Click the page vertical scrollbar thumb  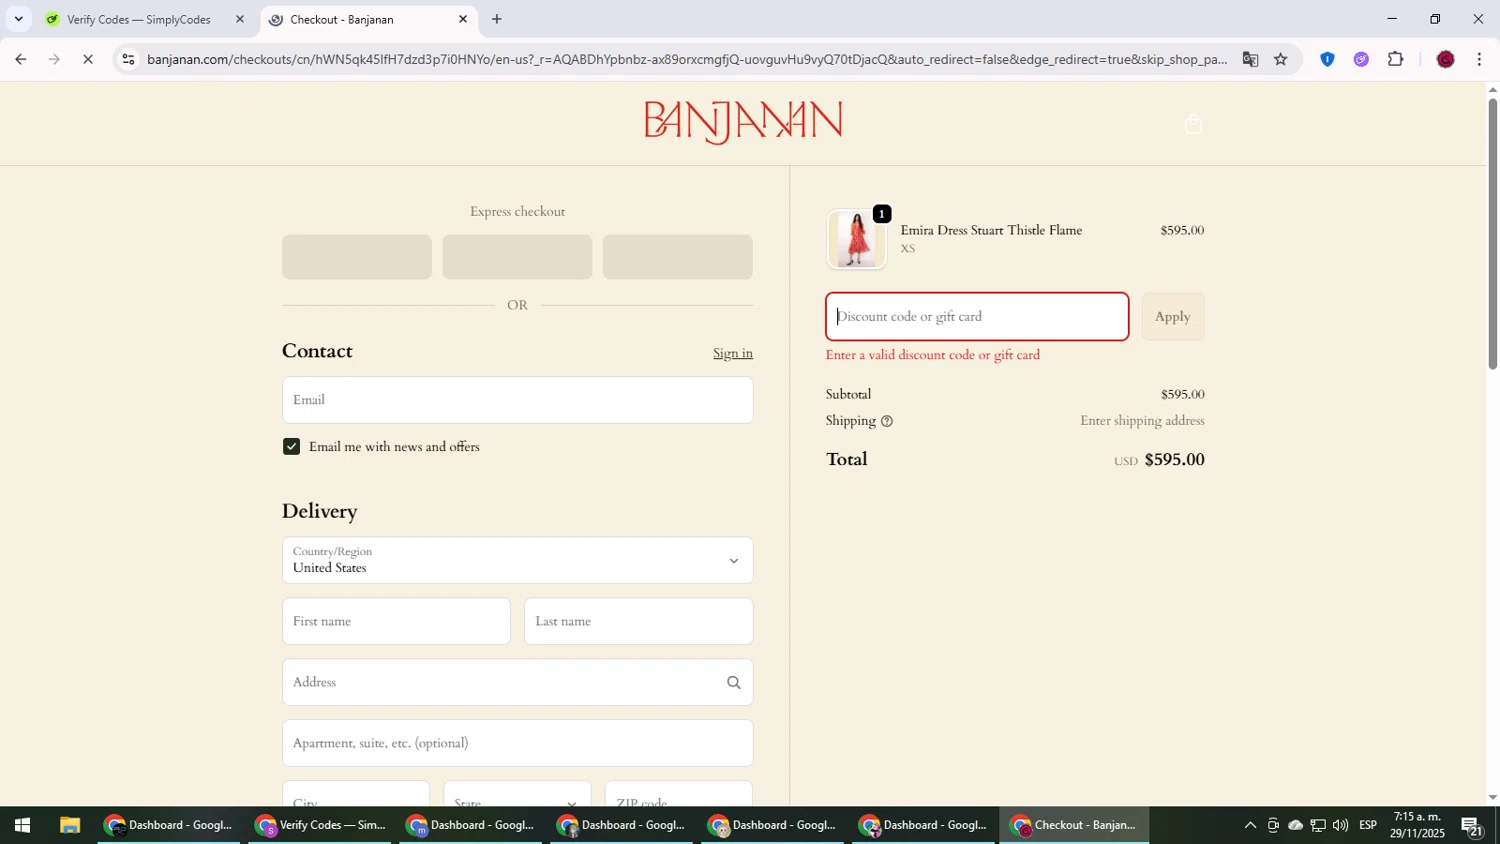1493,234
